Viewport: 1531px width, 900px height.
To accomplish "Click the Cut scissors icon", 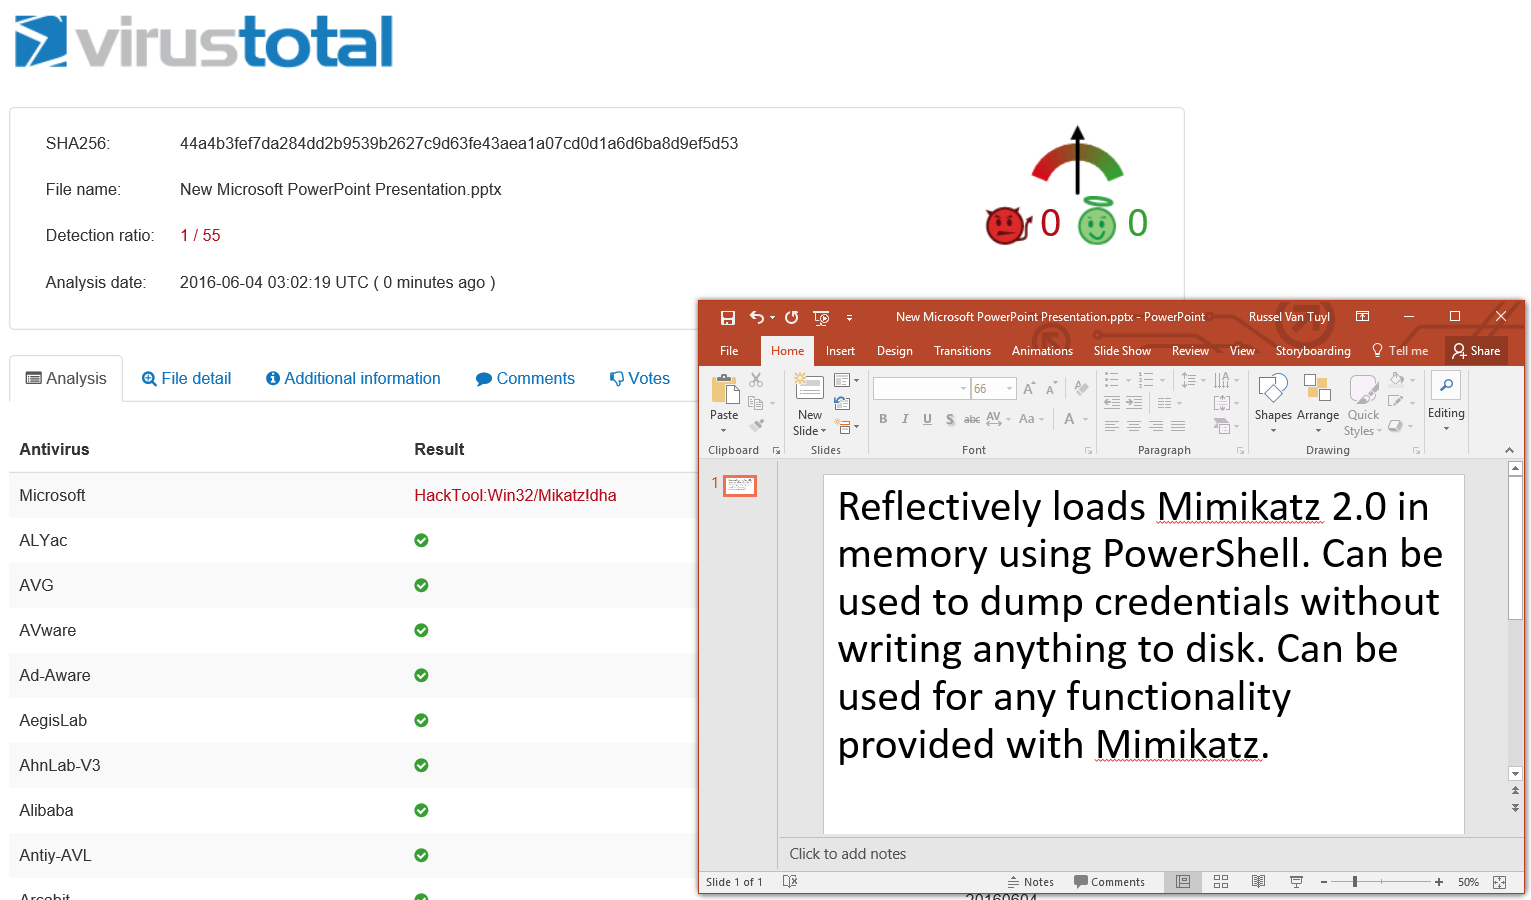I will coord(756,380).
